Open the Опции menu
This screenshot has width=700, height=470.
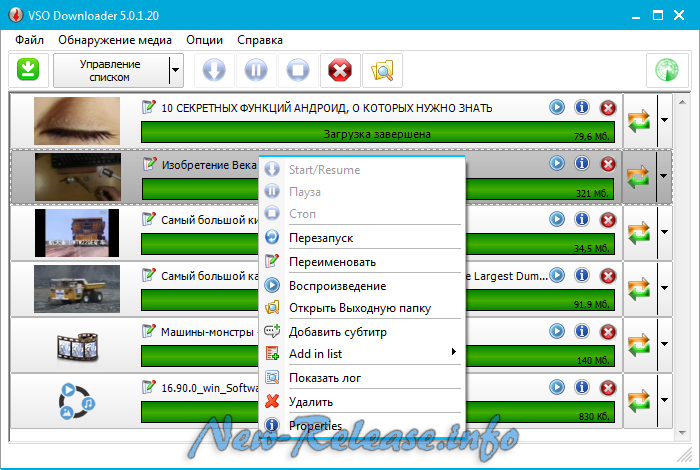204,40
